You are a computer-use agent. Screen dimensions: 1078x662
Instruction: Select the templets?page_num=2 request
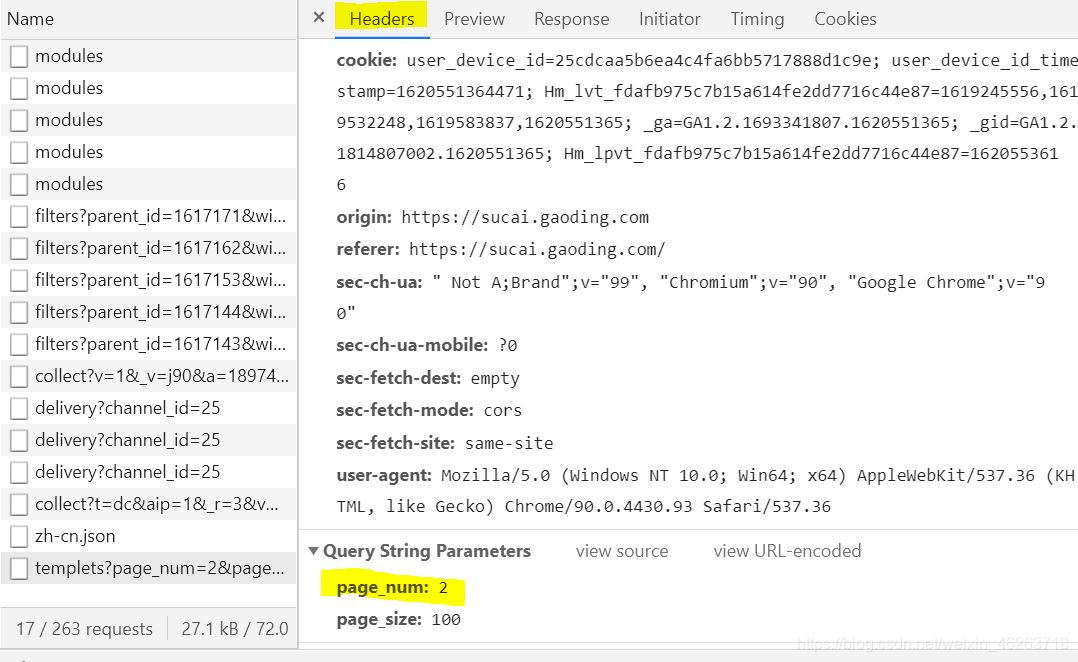pos(159,568)
